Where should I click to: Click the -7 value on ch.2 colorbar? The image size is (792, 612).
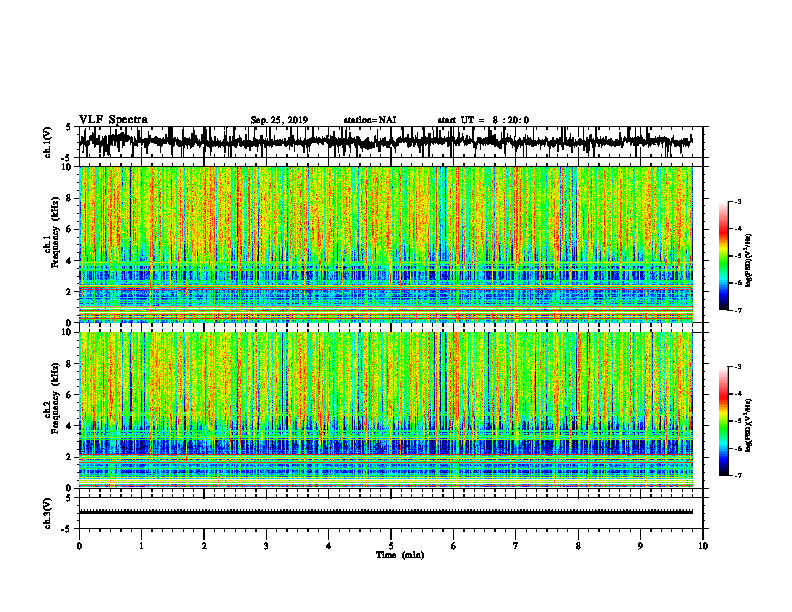pyautogui.click(x=738, y=476)
